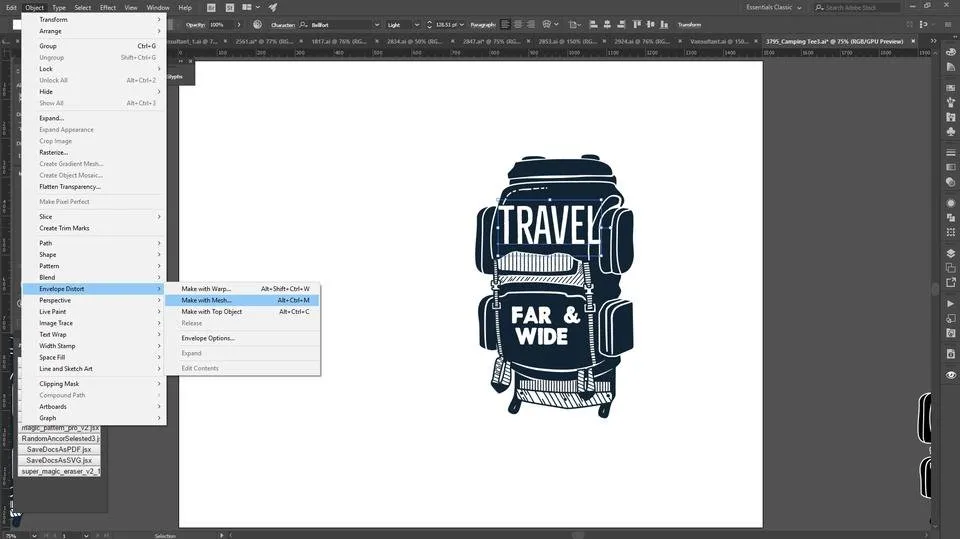Open the Layers panel icon

[951, 253]
